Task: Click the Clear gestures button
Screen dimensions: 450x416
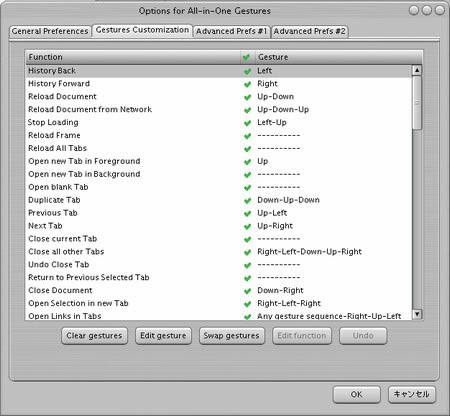Action: [94, 336]
